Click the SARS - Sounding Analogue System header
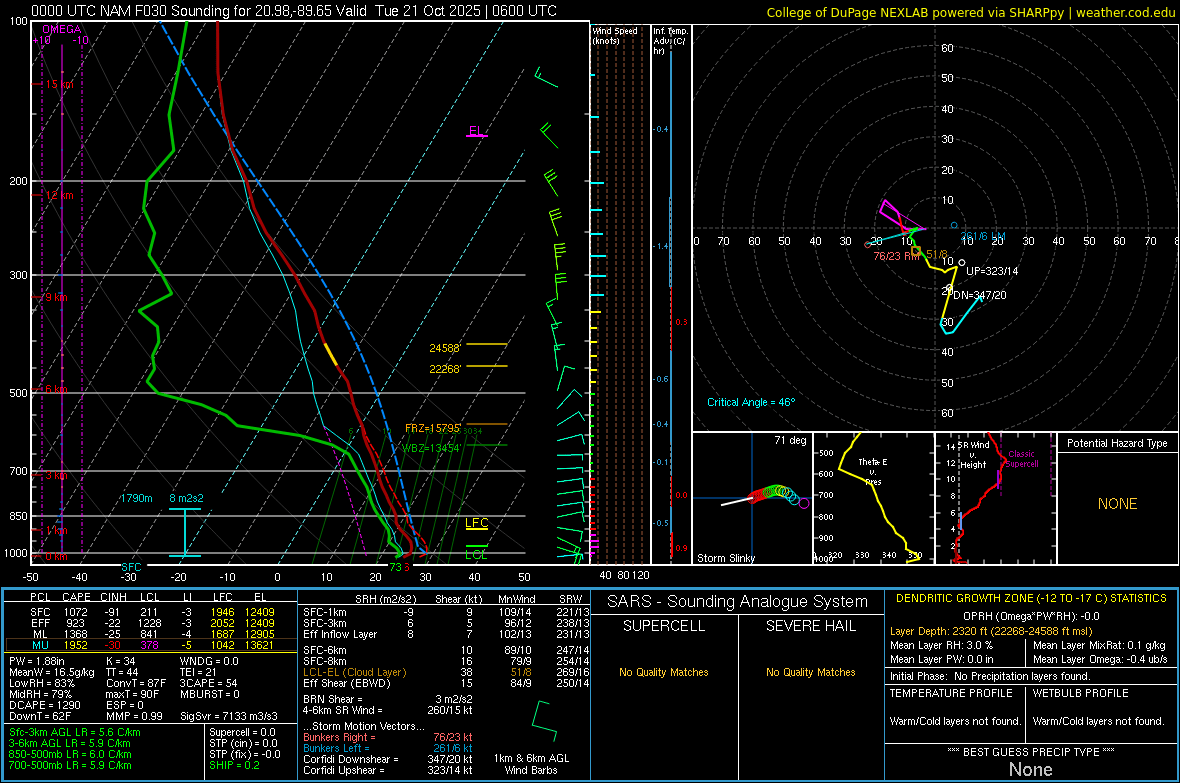The height and width of the screenshot is (783, 1180). coord(738,602)
